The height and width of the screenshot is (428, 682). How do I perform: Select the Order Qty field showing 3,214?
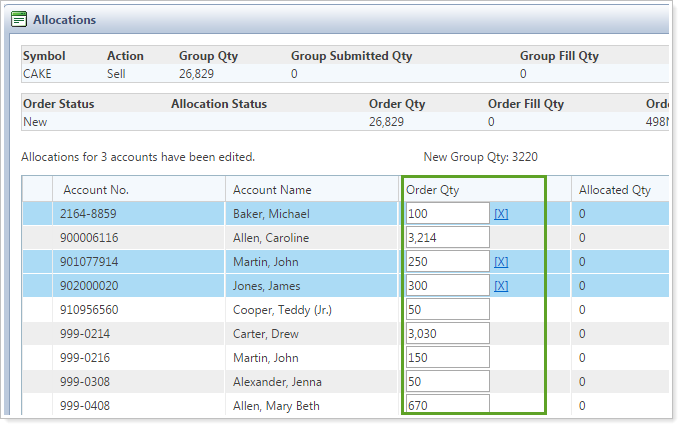pyautogui.click(x=447, y=238)
